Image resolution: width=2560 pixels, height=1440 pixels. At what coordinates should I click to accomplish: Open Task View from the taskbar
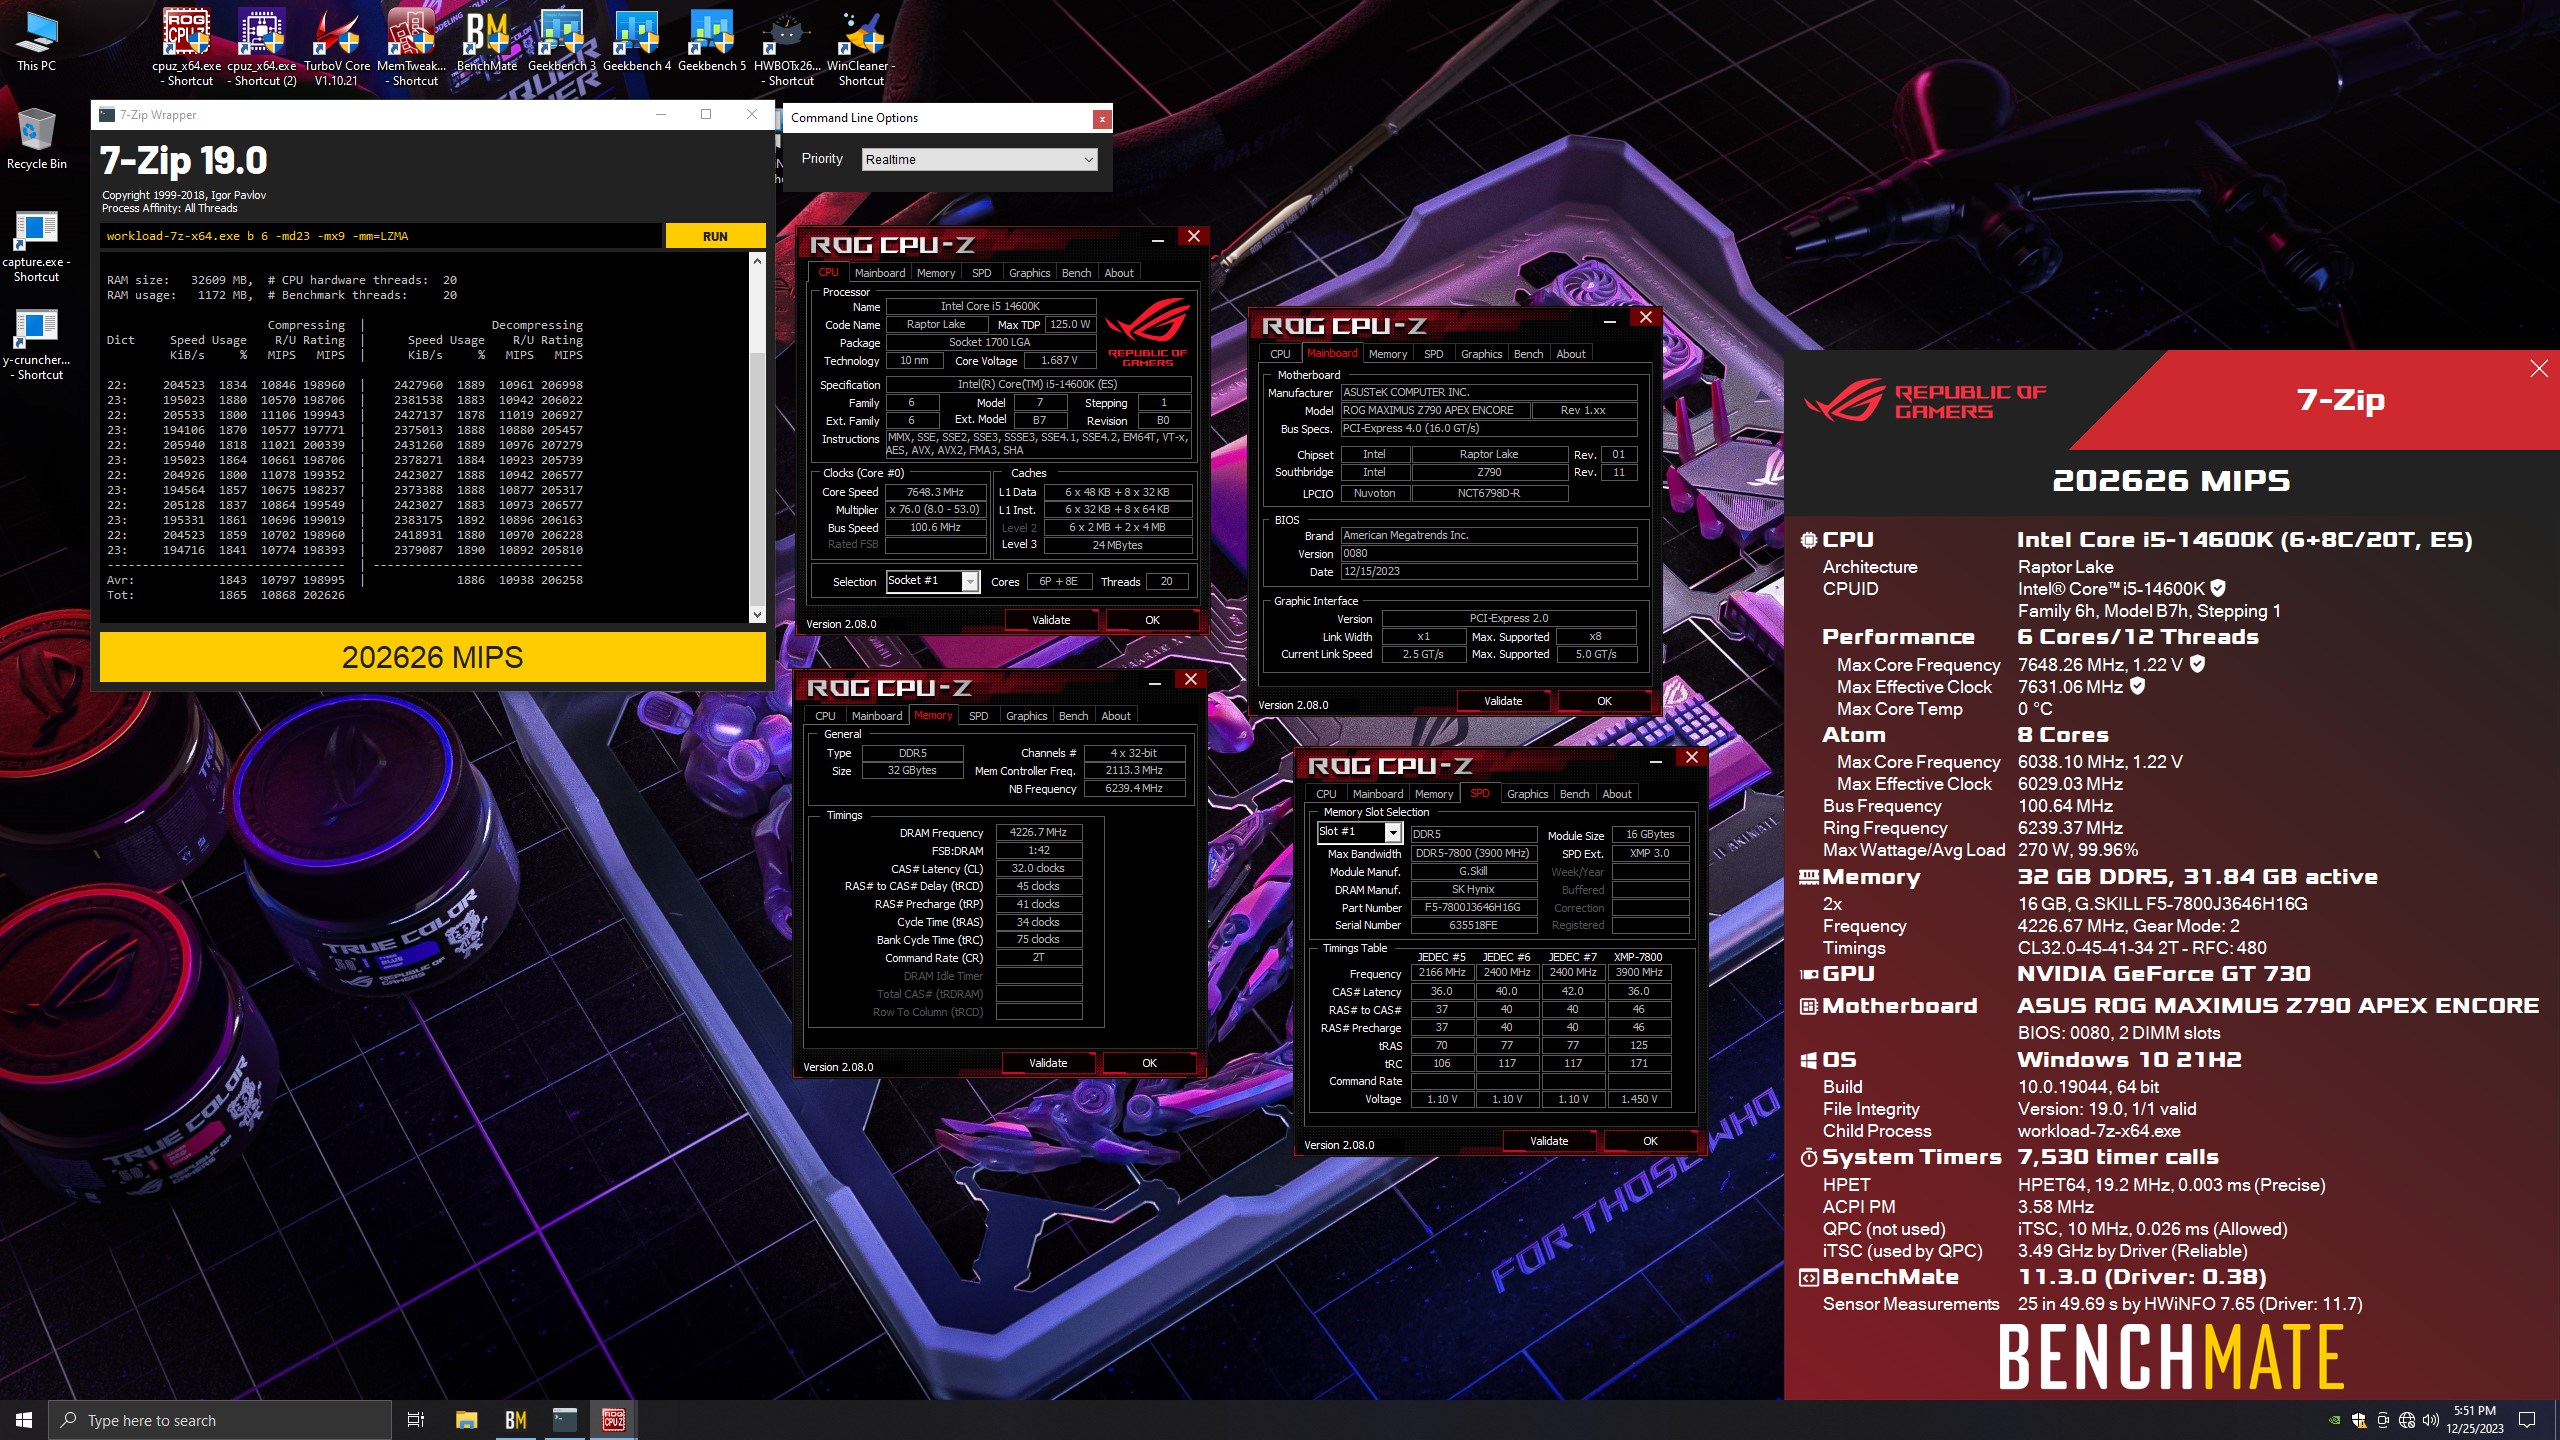(x=416, y=1420)
